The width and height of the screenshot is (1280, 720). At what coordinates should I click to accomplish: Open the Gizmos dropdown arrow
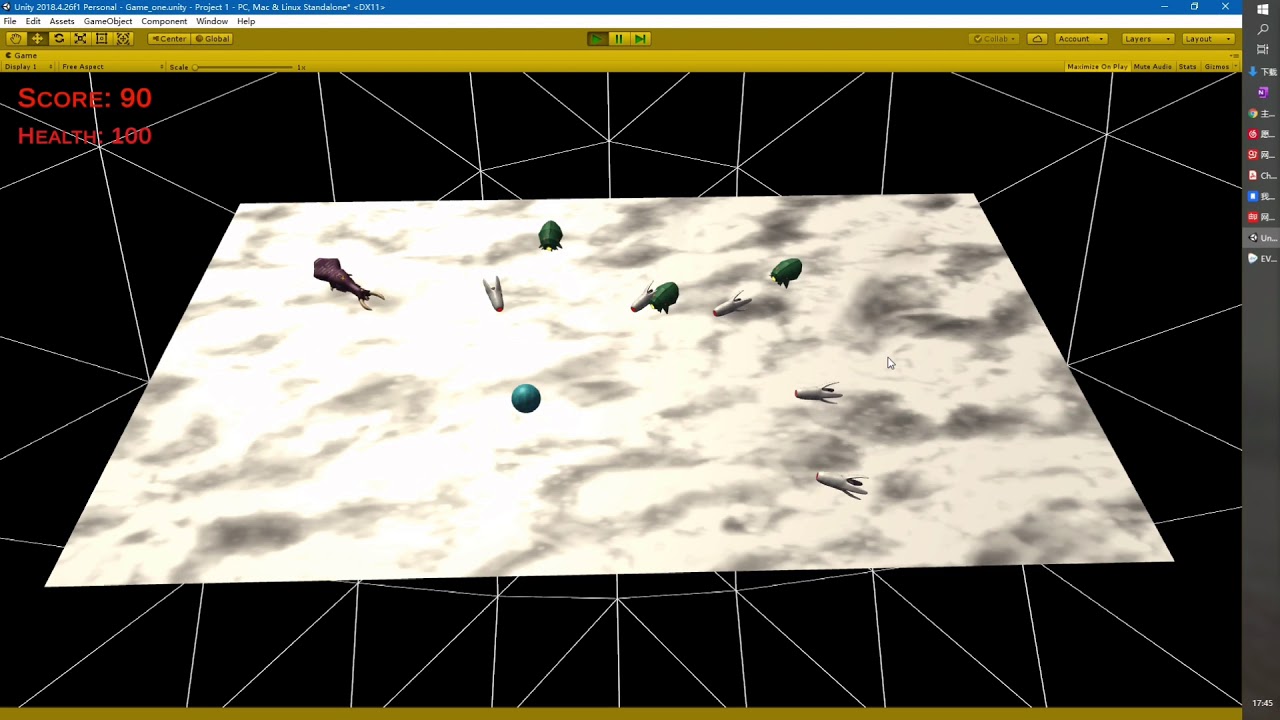[1236, 67]
